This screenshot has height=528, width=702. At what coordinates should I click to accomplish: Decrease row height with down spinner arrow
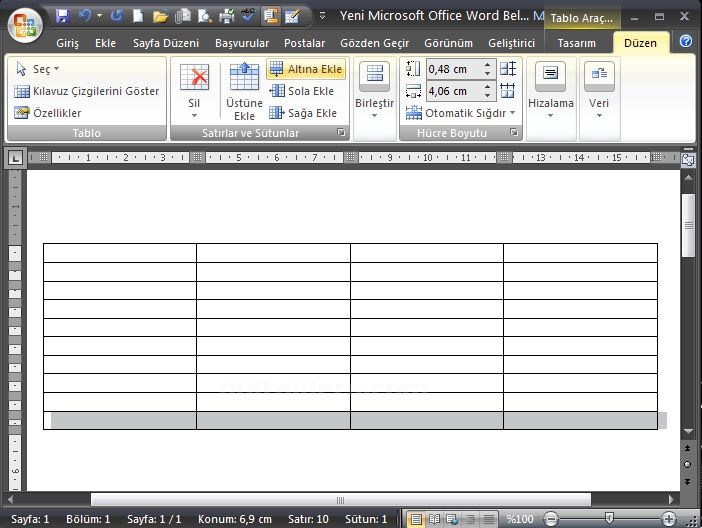tap(488, 73)
